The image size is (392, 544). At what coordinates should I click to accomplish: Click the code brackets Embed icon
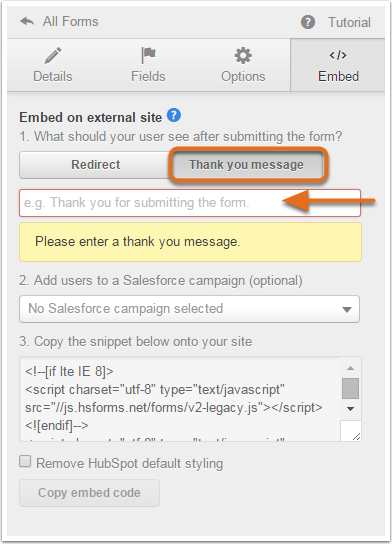point(338,55)
